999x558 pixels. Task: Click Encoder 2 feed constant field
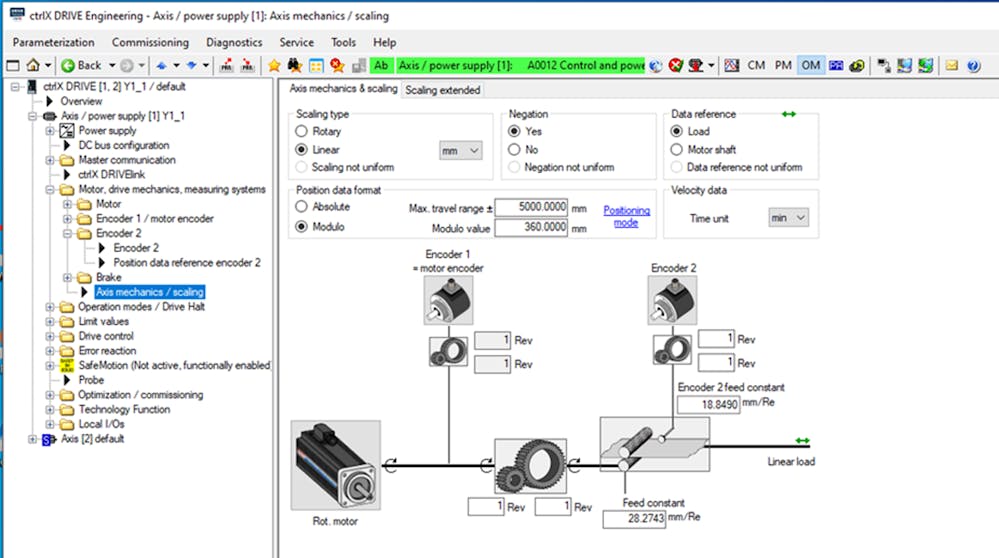click(708, 404)
